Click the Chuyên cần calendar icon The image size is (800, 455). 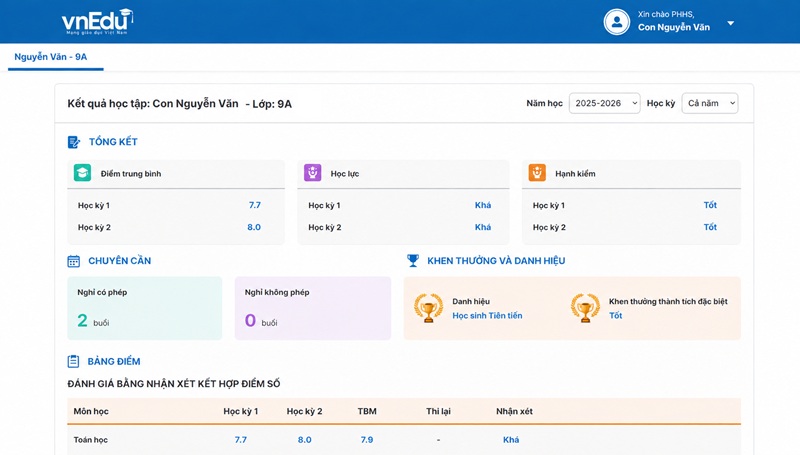click(73, 261)
